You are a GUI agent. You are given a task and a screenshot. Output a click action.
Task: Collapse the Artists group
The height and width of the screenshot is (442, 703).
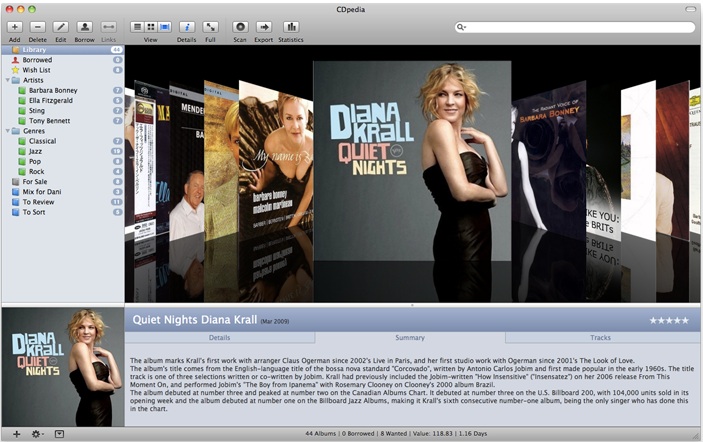[x=6, y=80]
